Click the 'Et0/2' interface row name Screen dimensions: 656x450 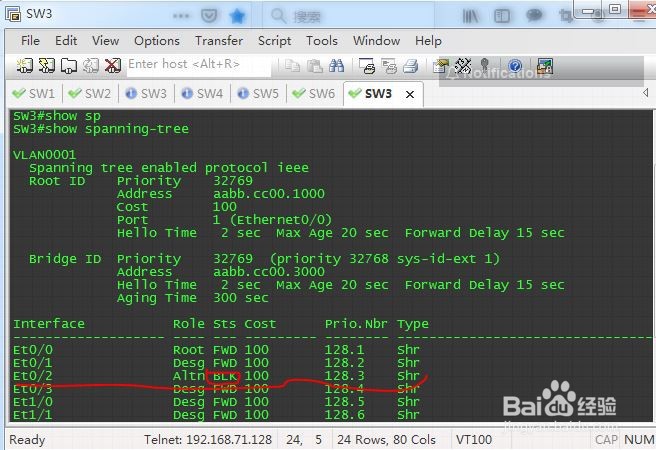point(33,376)
